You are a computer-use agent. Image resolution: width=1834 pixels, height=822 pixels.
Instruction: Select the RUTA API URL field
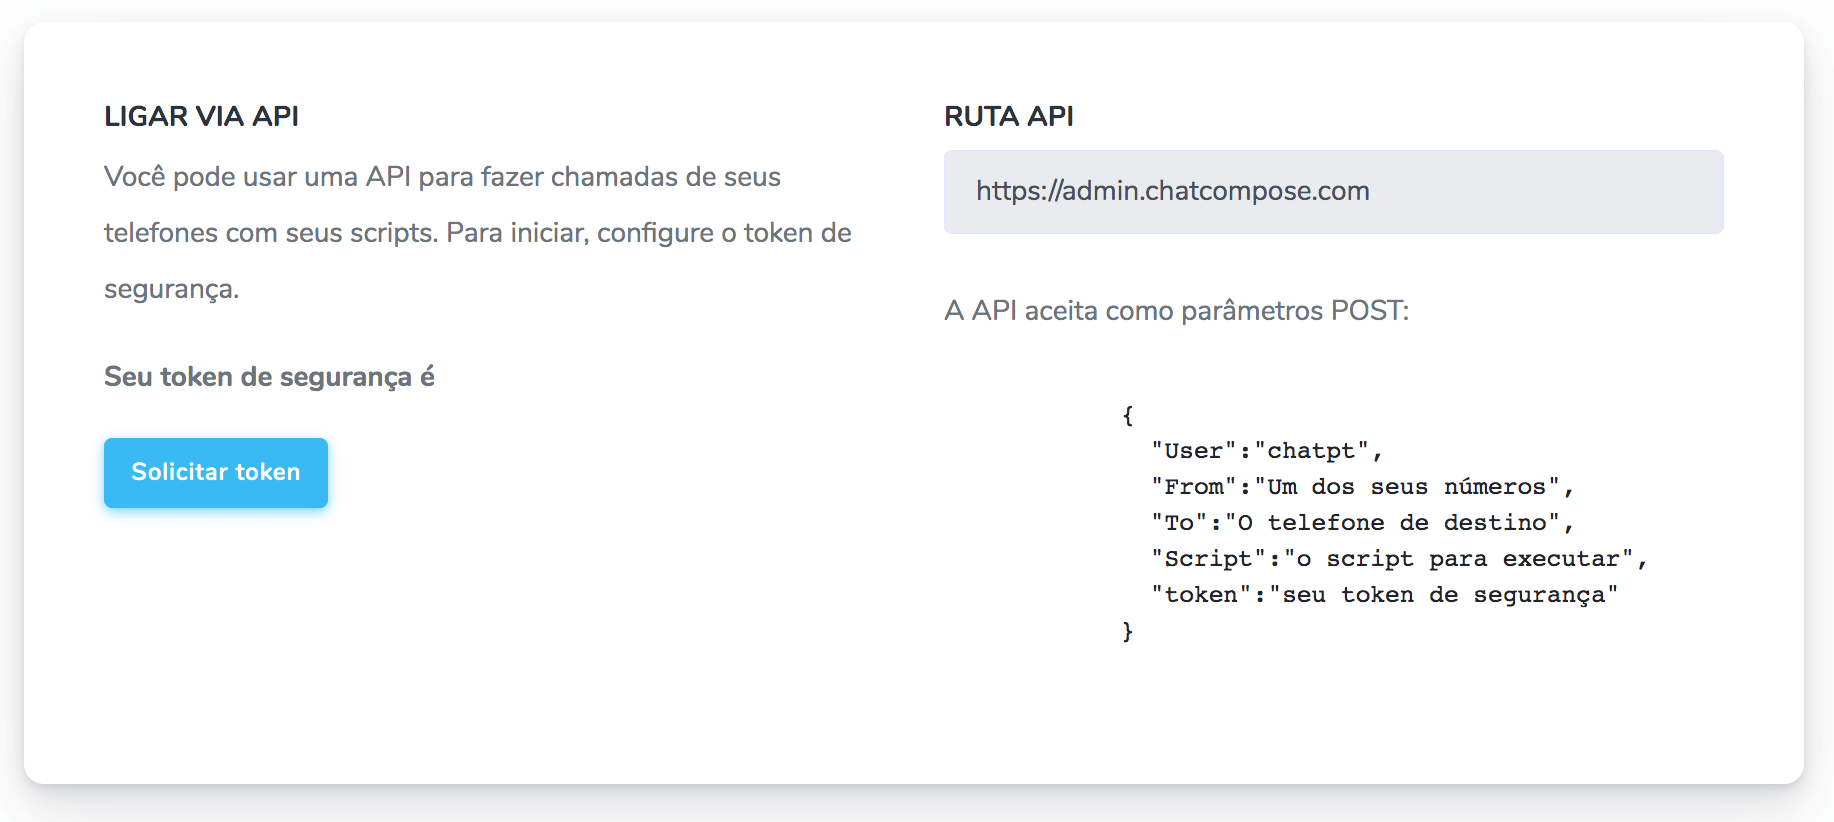(1333, 192)
